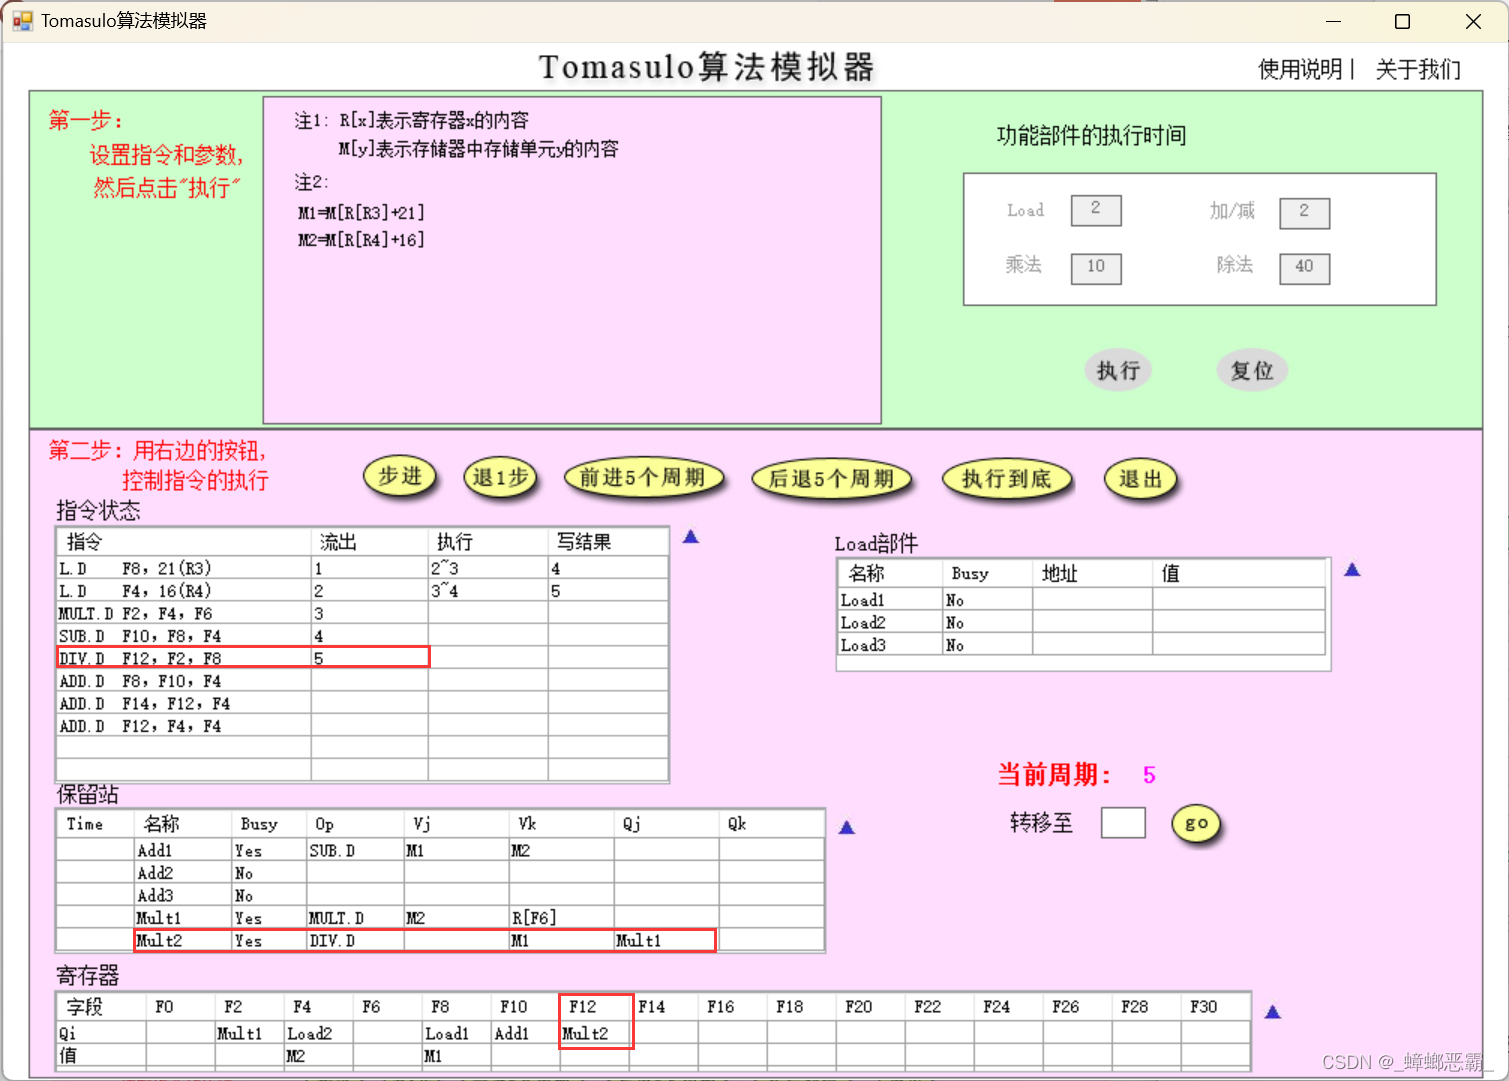The width and height of the screenshot is (1509, 1081).
Task: Click the Load1 row name
Action: click(862, 600)
